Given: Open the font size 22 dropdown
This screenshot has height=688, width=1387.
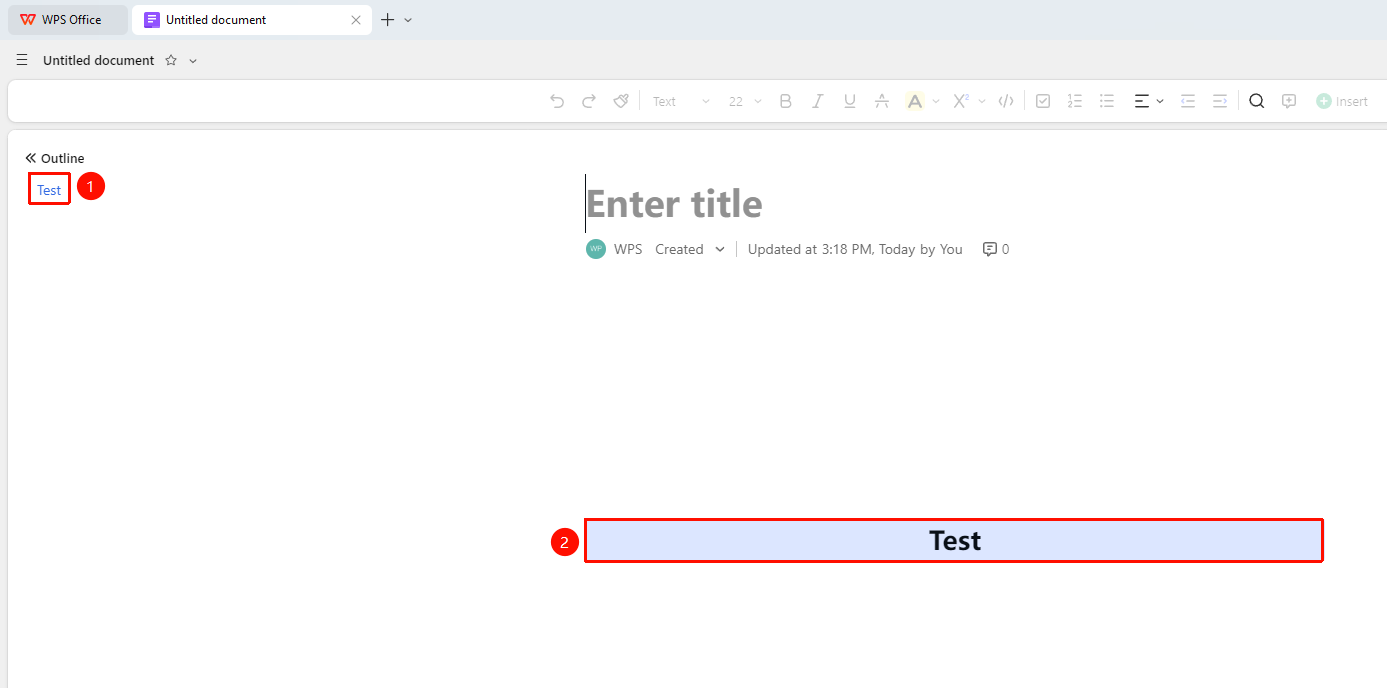Looking at the screenshot, I should click(745, 101).
